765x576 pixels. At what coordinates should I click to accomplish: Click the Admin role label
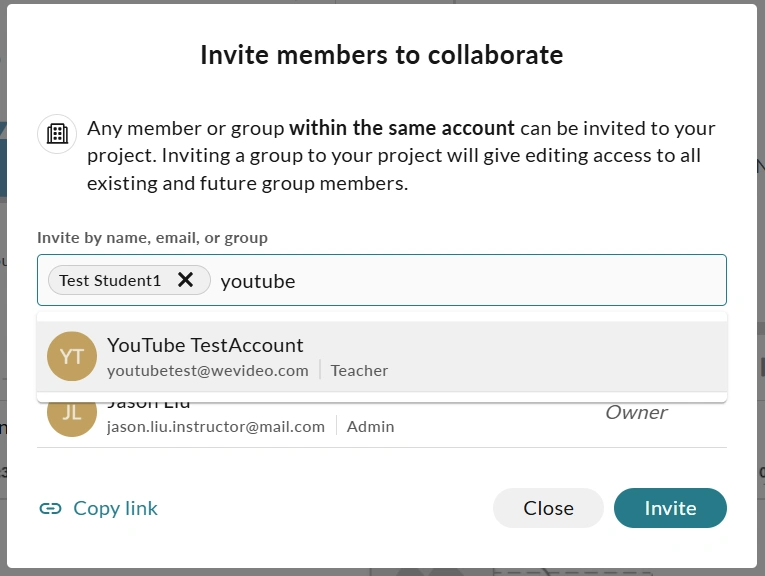click(x=370, y=427)
